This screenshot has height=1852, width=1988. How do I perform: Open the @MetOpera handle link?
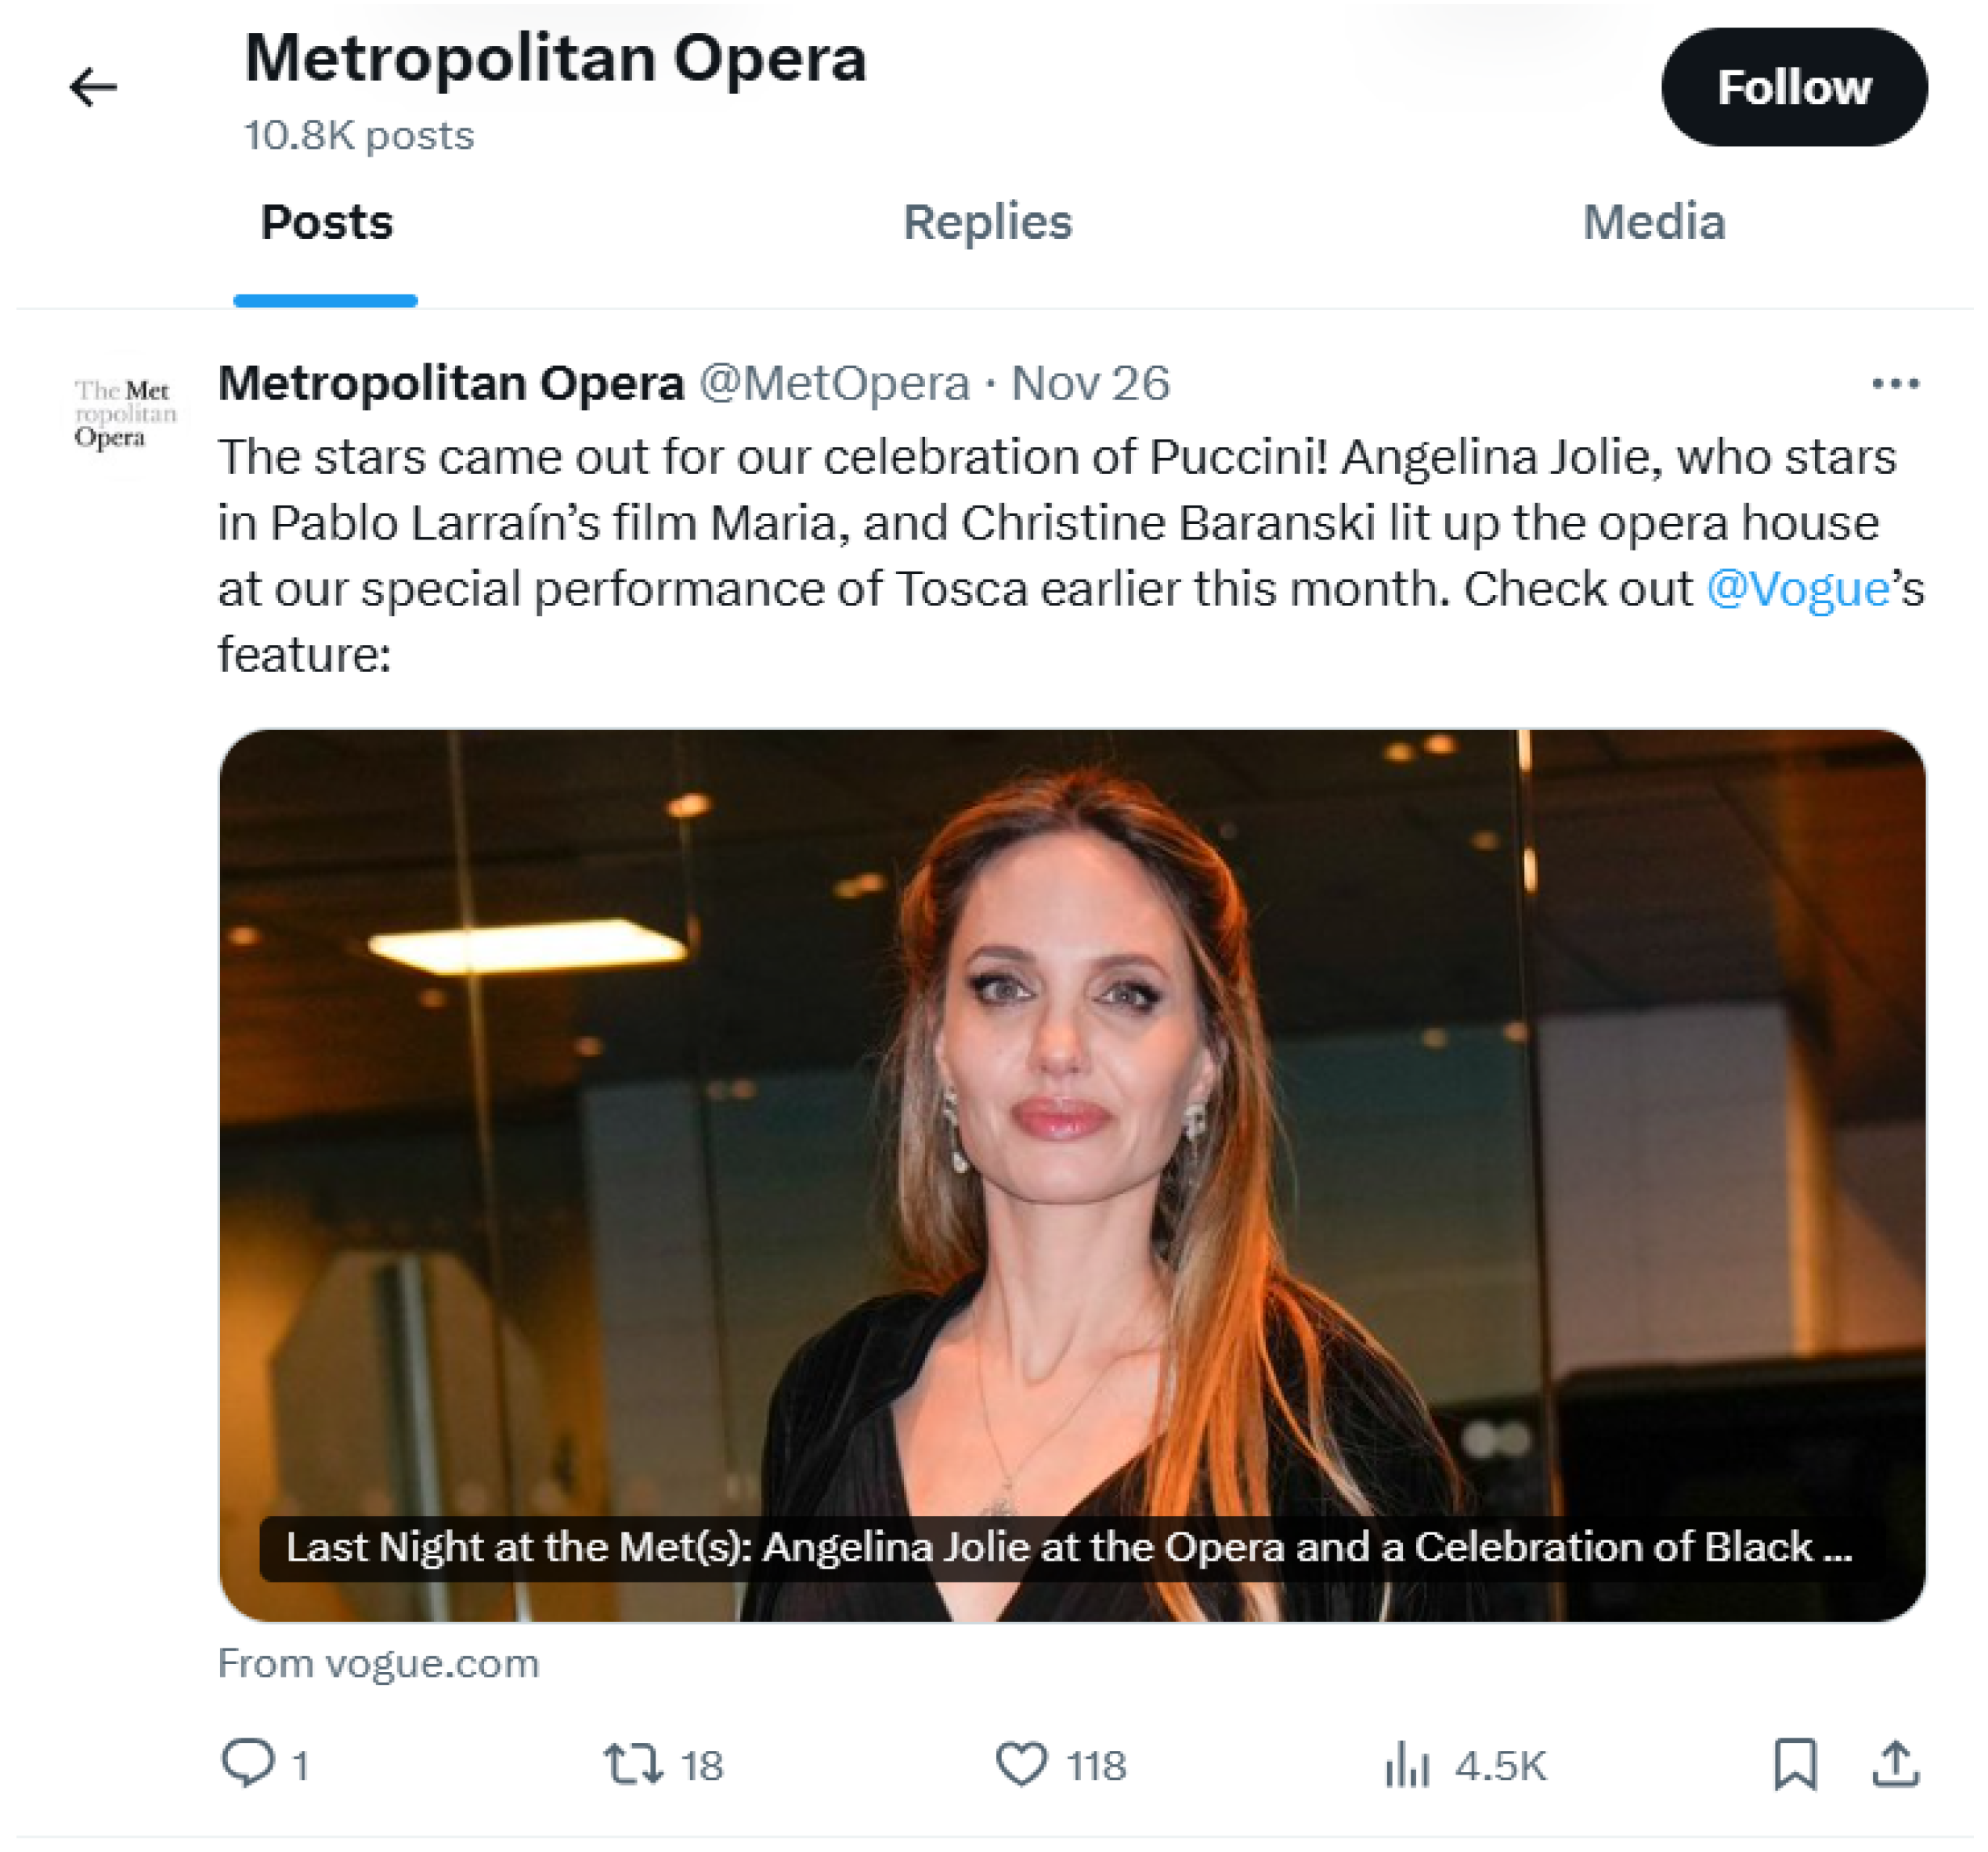(834, 383)
